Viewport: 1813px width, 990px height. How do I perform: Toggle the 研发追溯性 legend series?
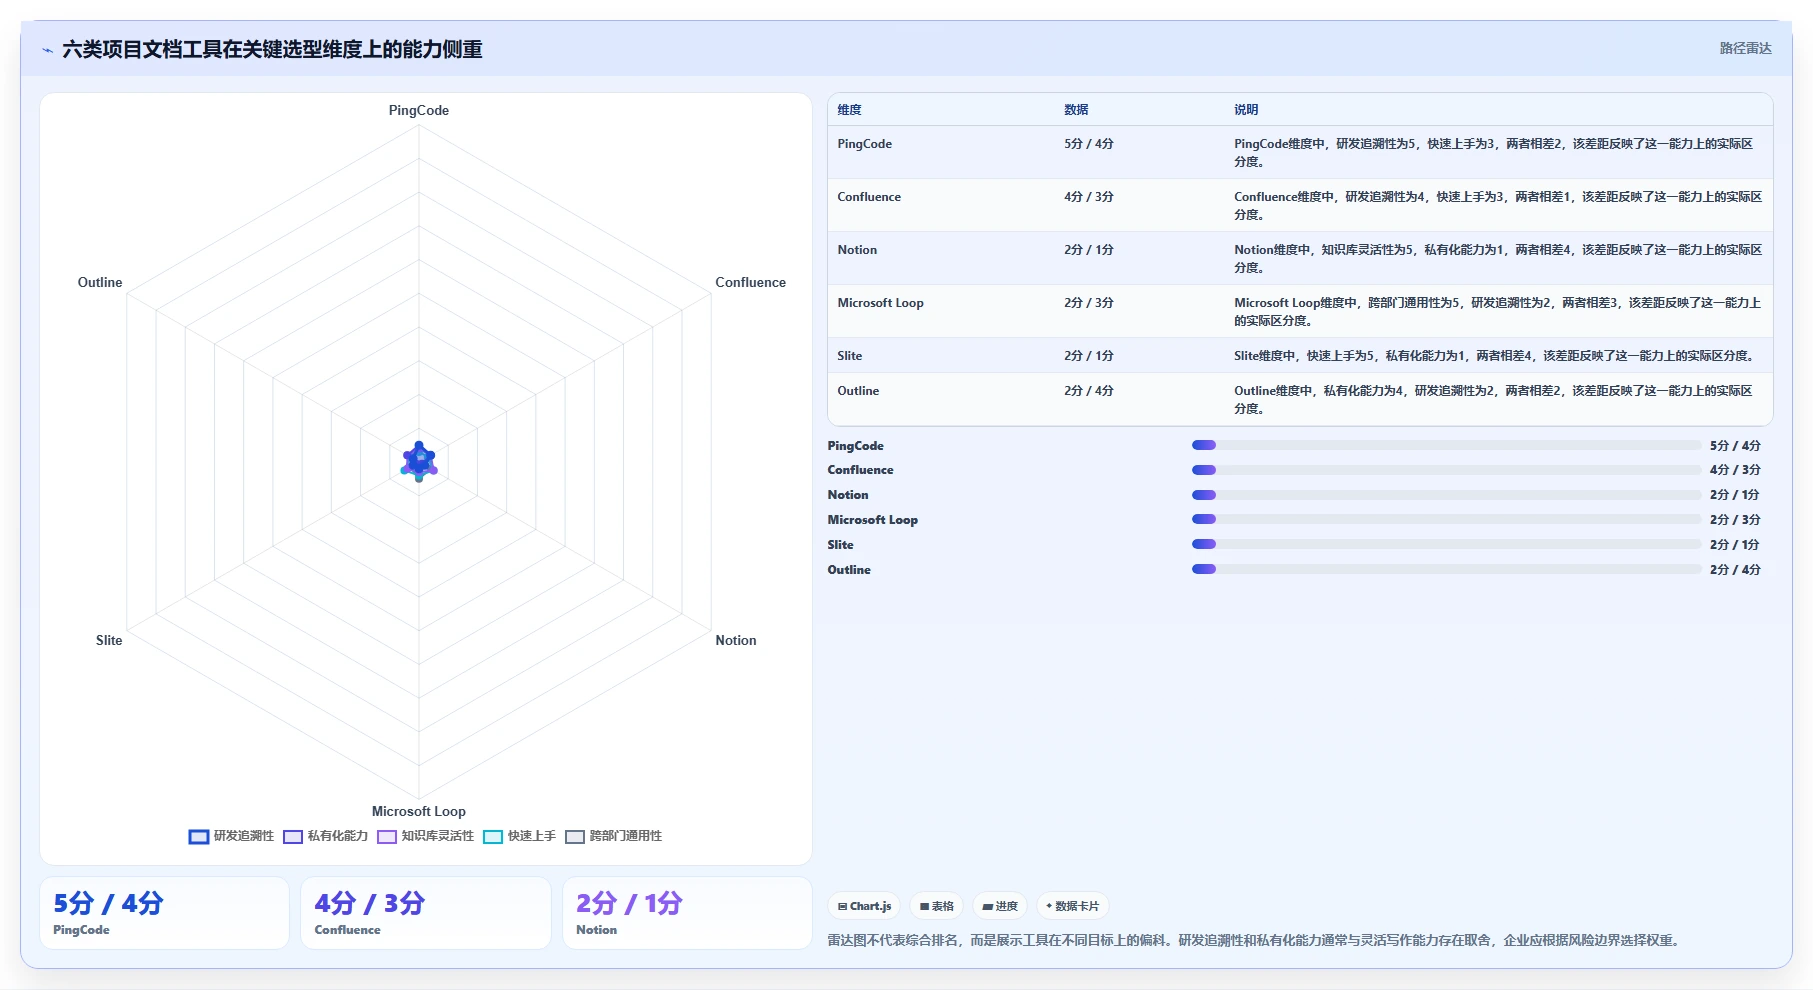231,836
